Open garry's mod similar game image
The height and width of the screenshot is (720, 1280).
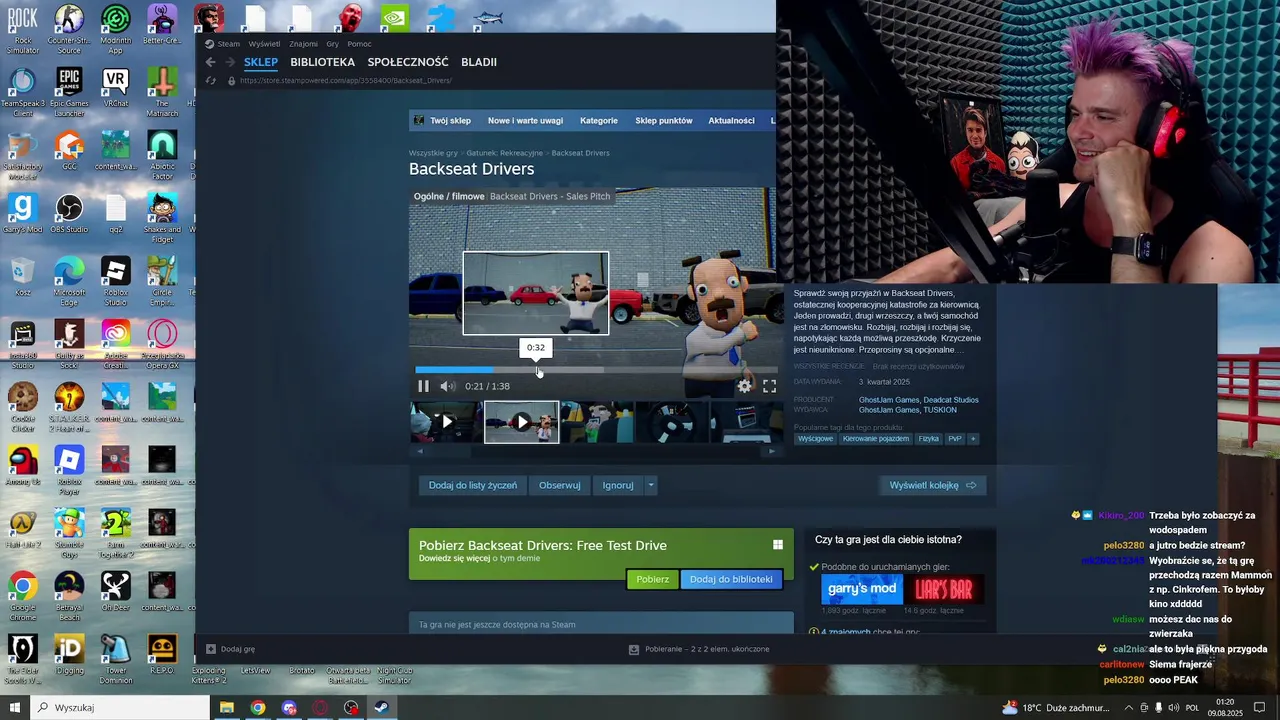[861, 589]
